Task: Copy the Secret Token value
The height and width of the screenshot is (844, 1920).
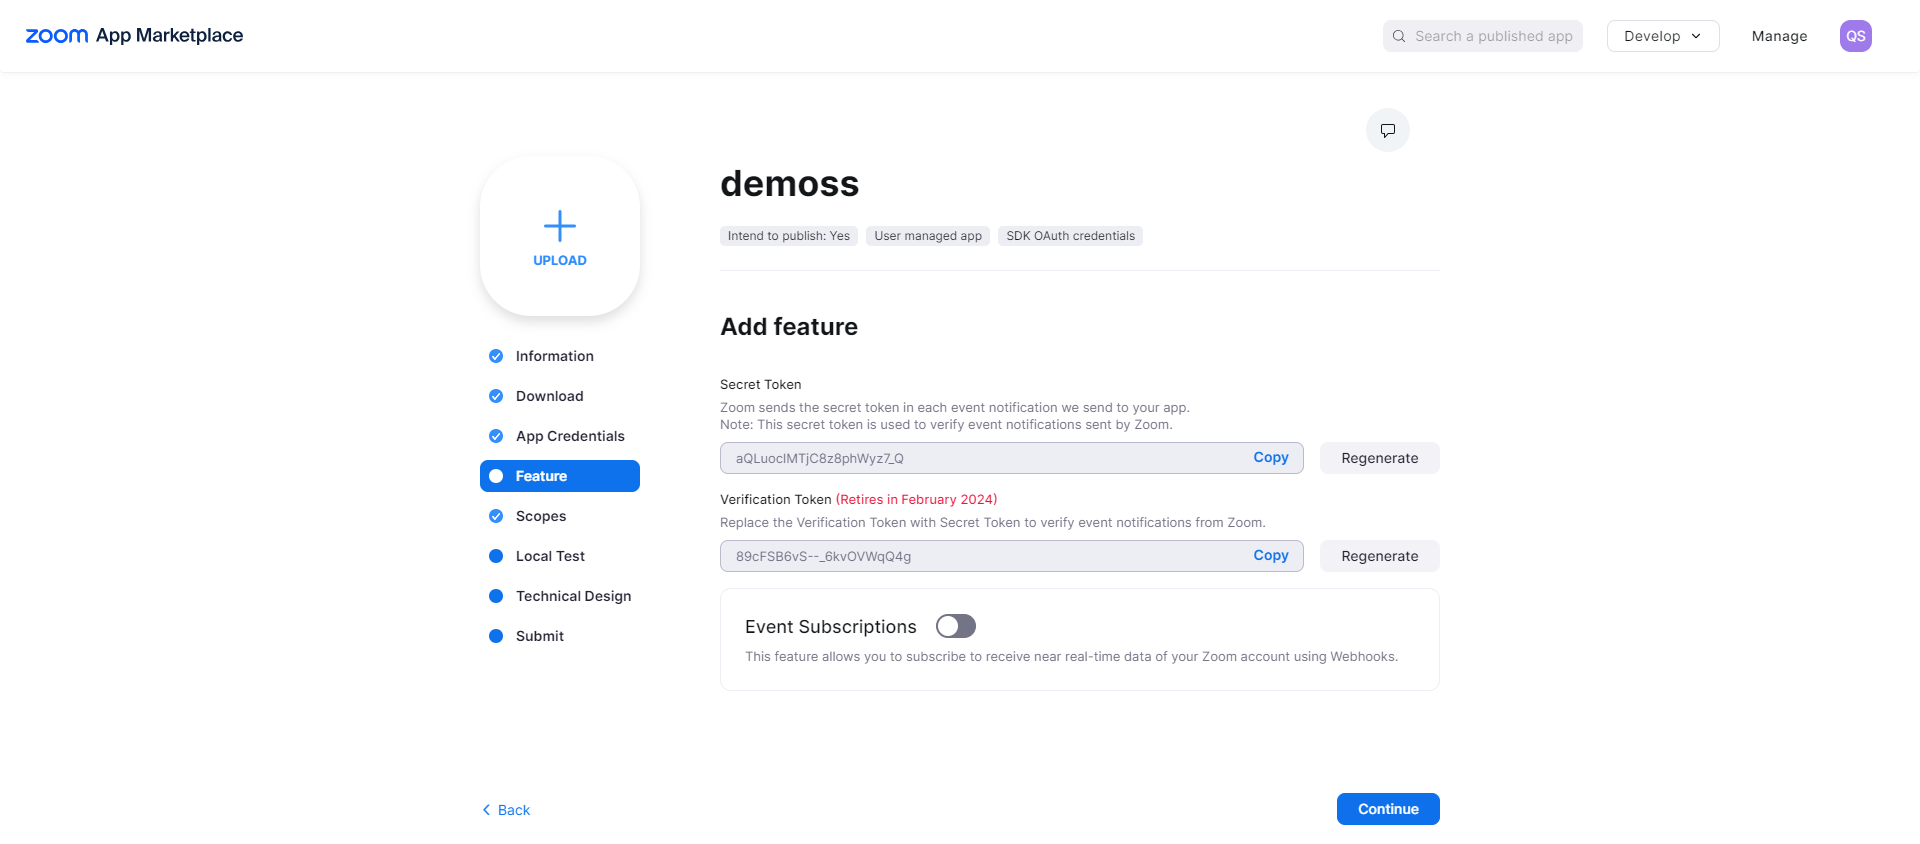Action: coord(1270,457)
